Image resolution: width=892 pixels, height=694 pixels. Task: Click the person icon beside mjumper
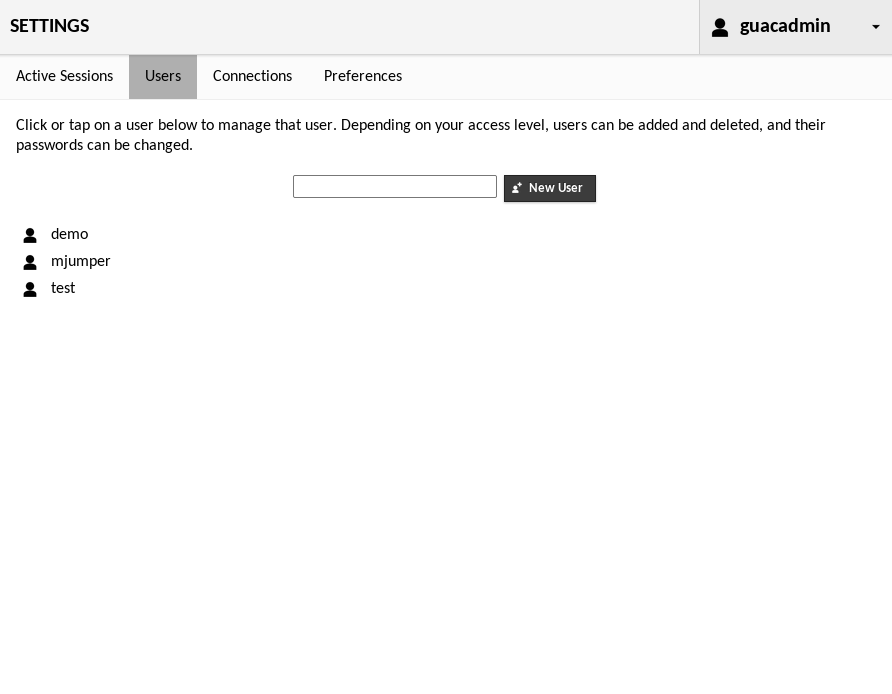coord(30,262)
